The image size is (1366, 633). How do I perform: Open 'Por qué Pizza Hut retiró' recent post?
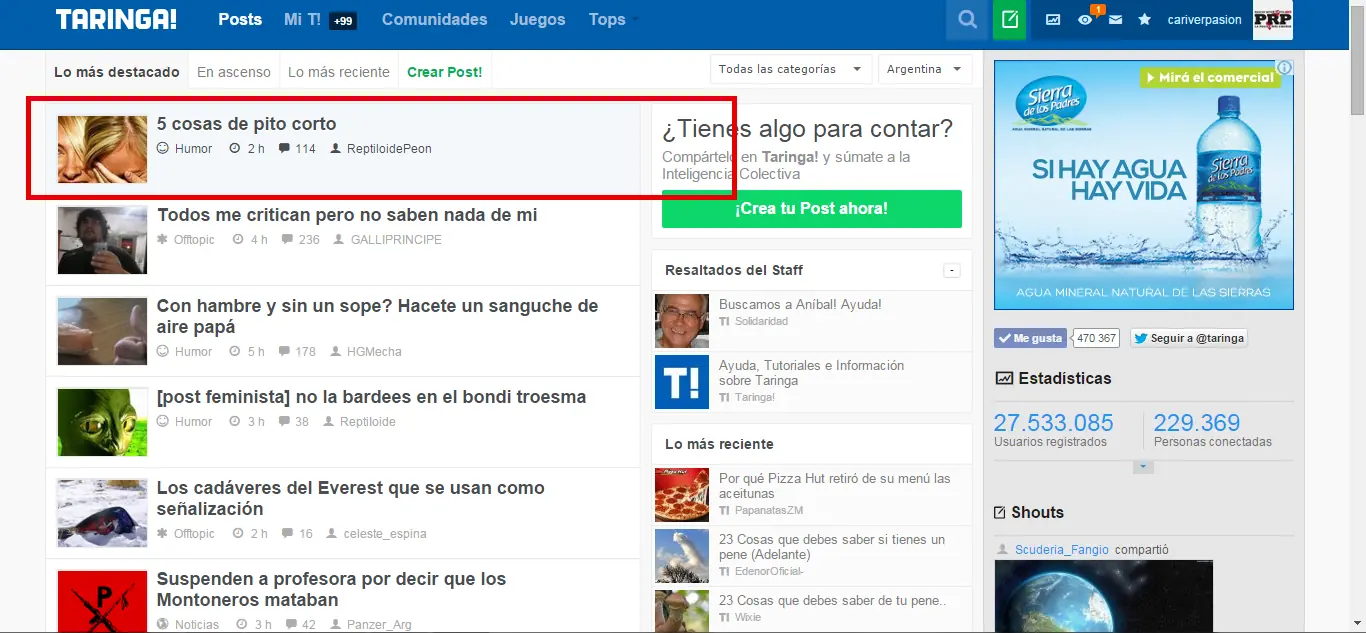(x=835, y=486)
